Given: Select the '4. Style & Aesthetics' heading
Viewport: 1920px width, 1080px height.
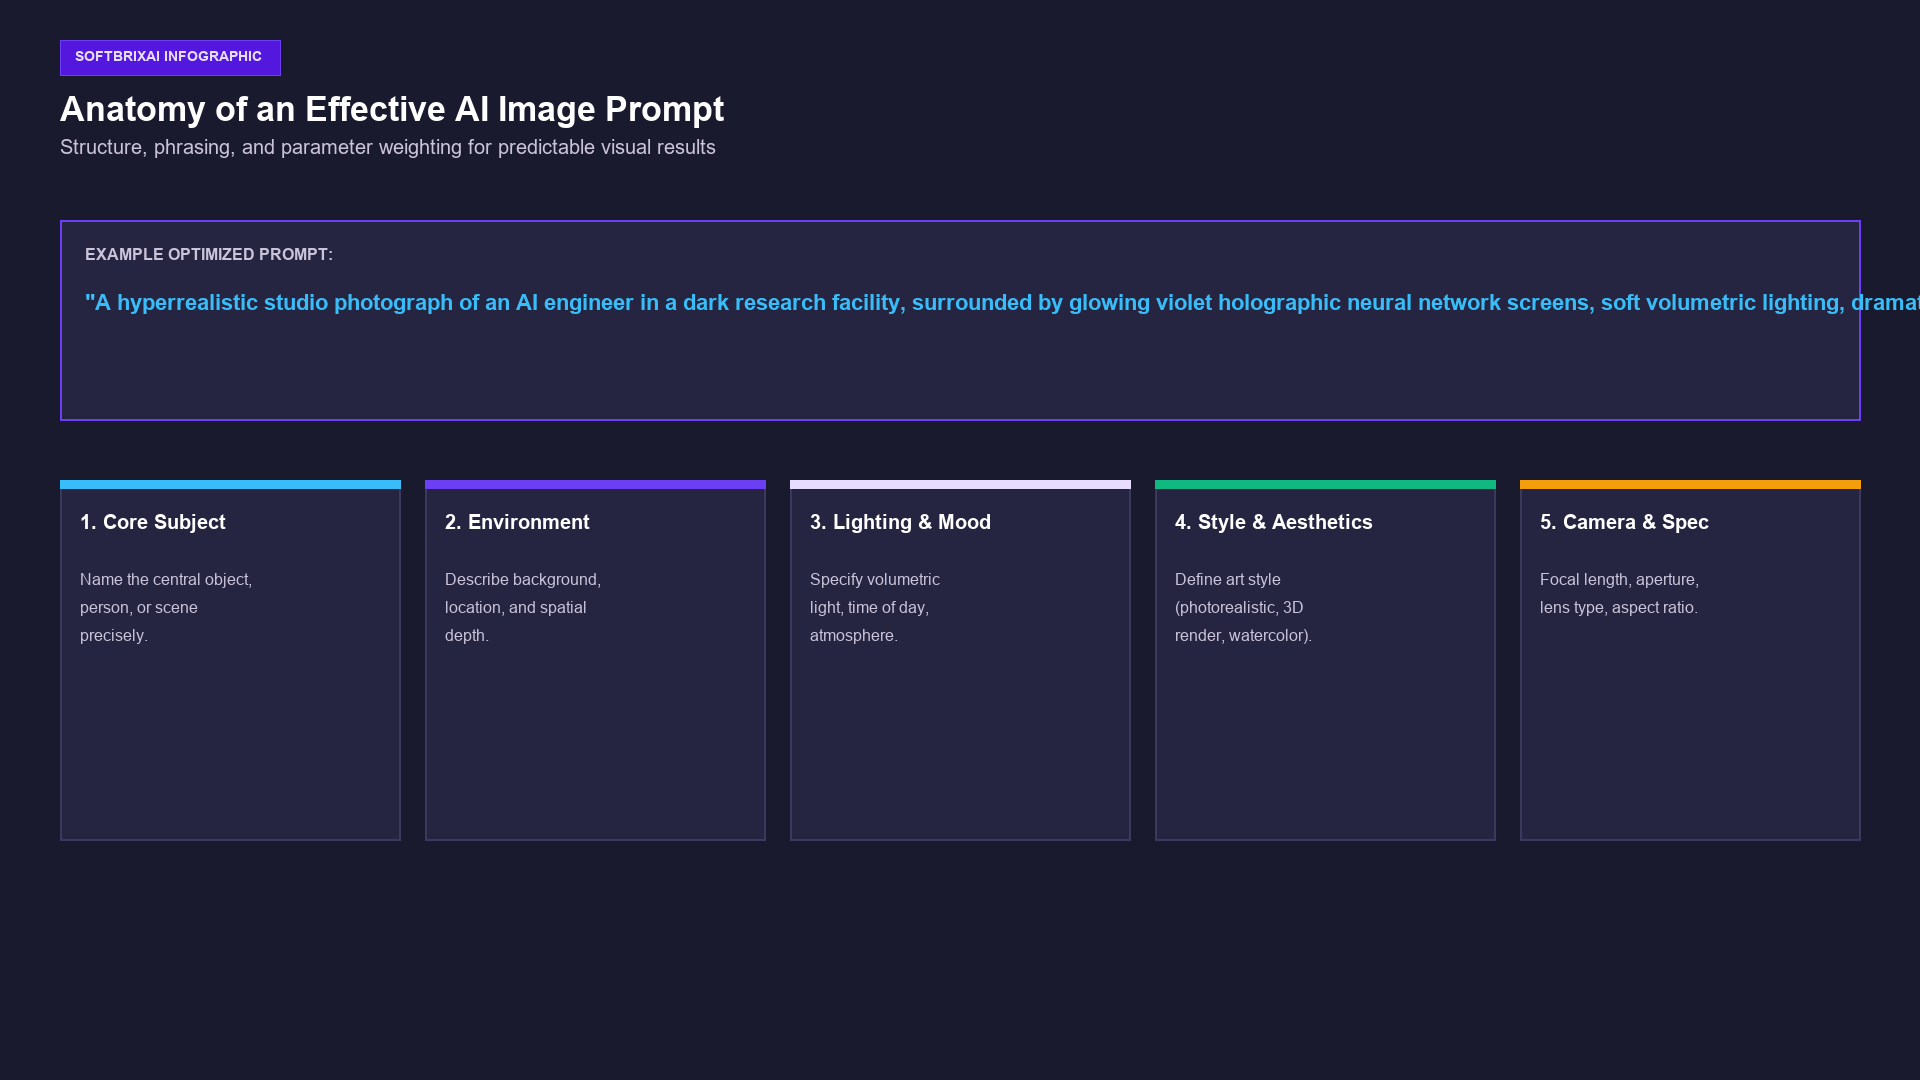Looking at the screenshot, I should (x=1274, y=522).
